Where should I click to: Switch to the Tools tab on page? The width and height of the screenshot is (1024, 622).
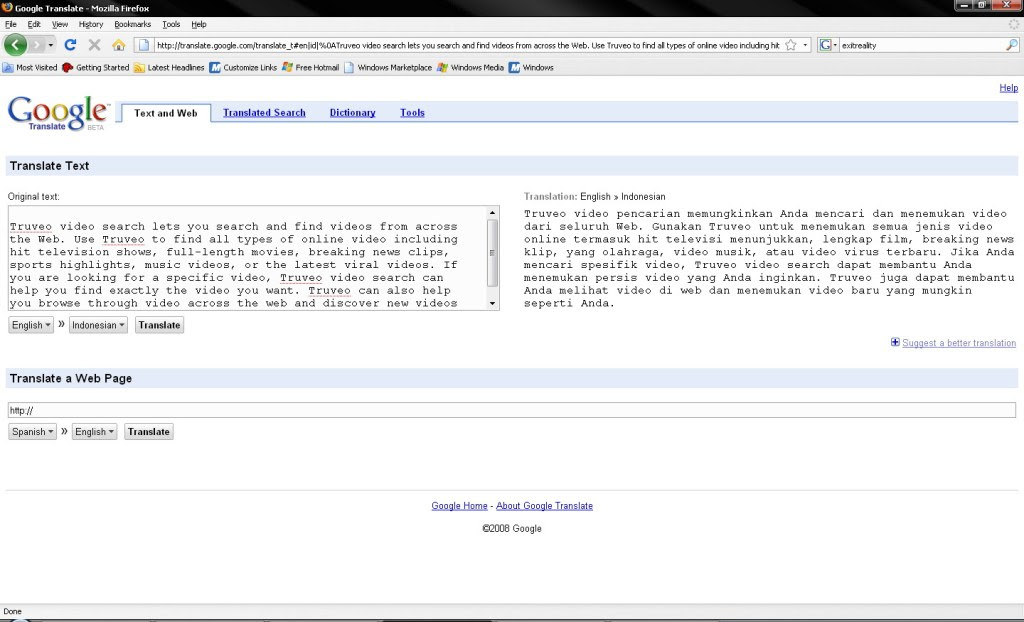(412, 113)
